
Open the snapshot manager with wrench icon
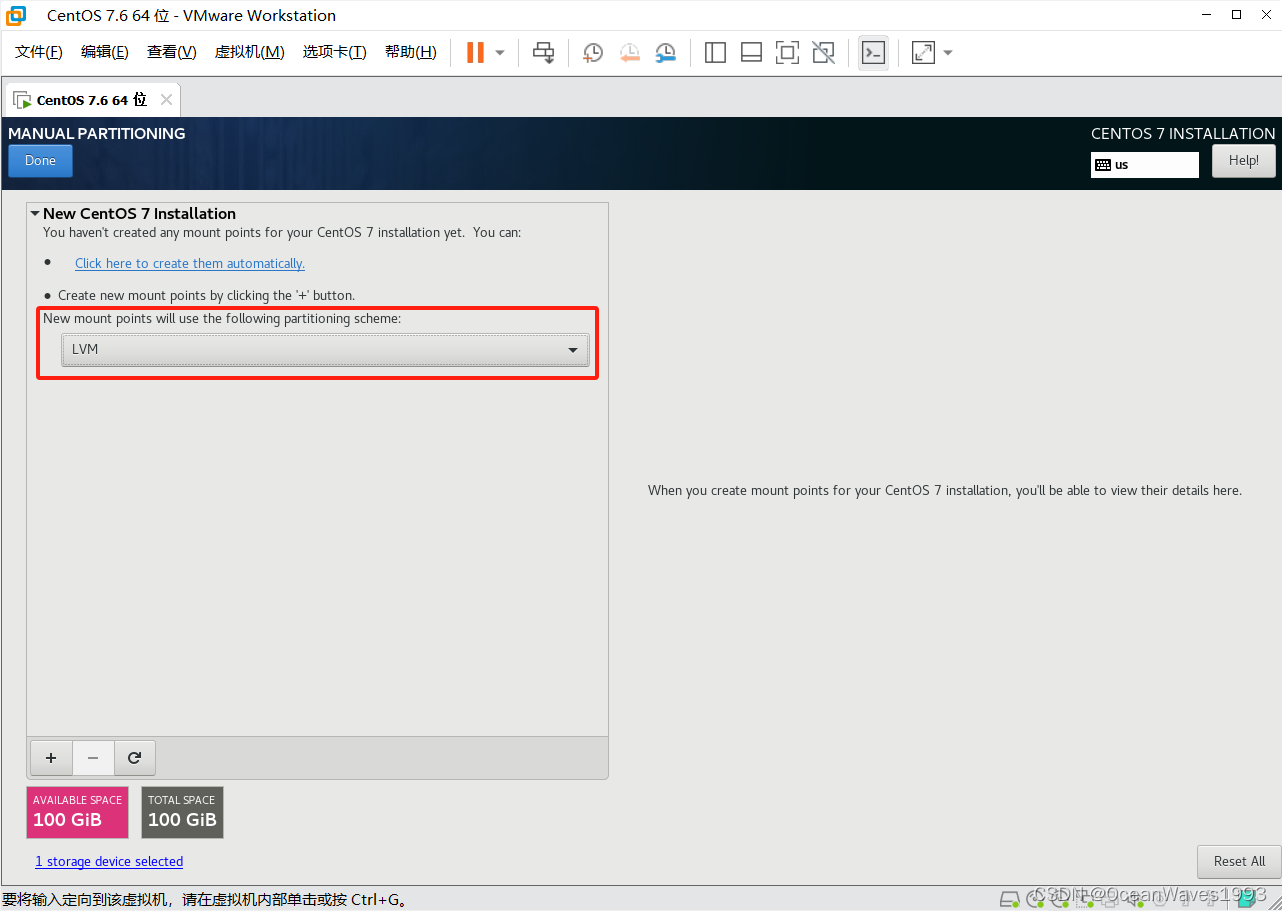(665, 53)
